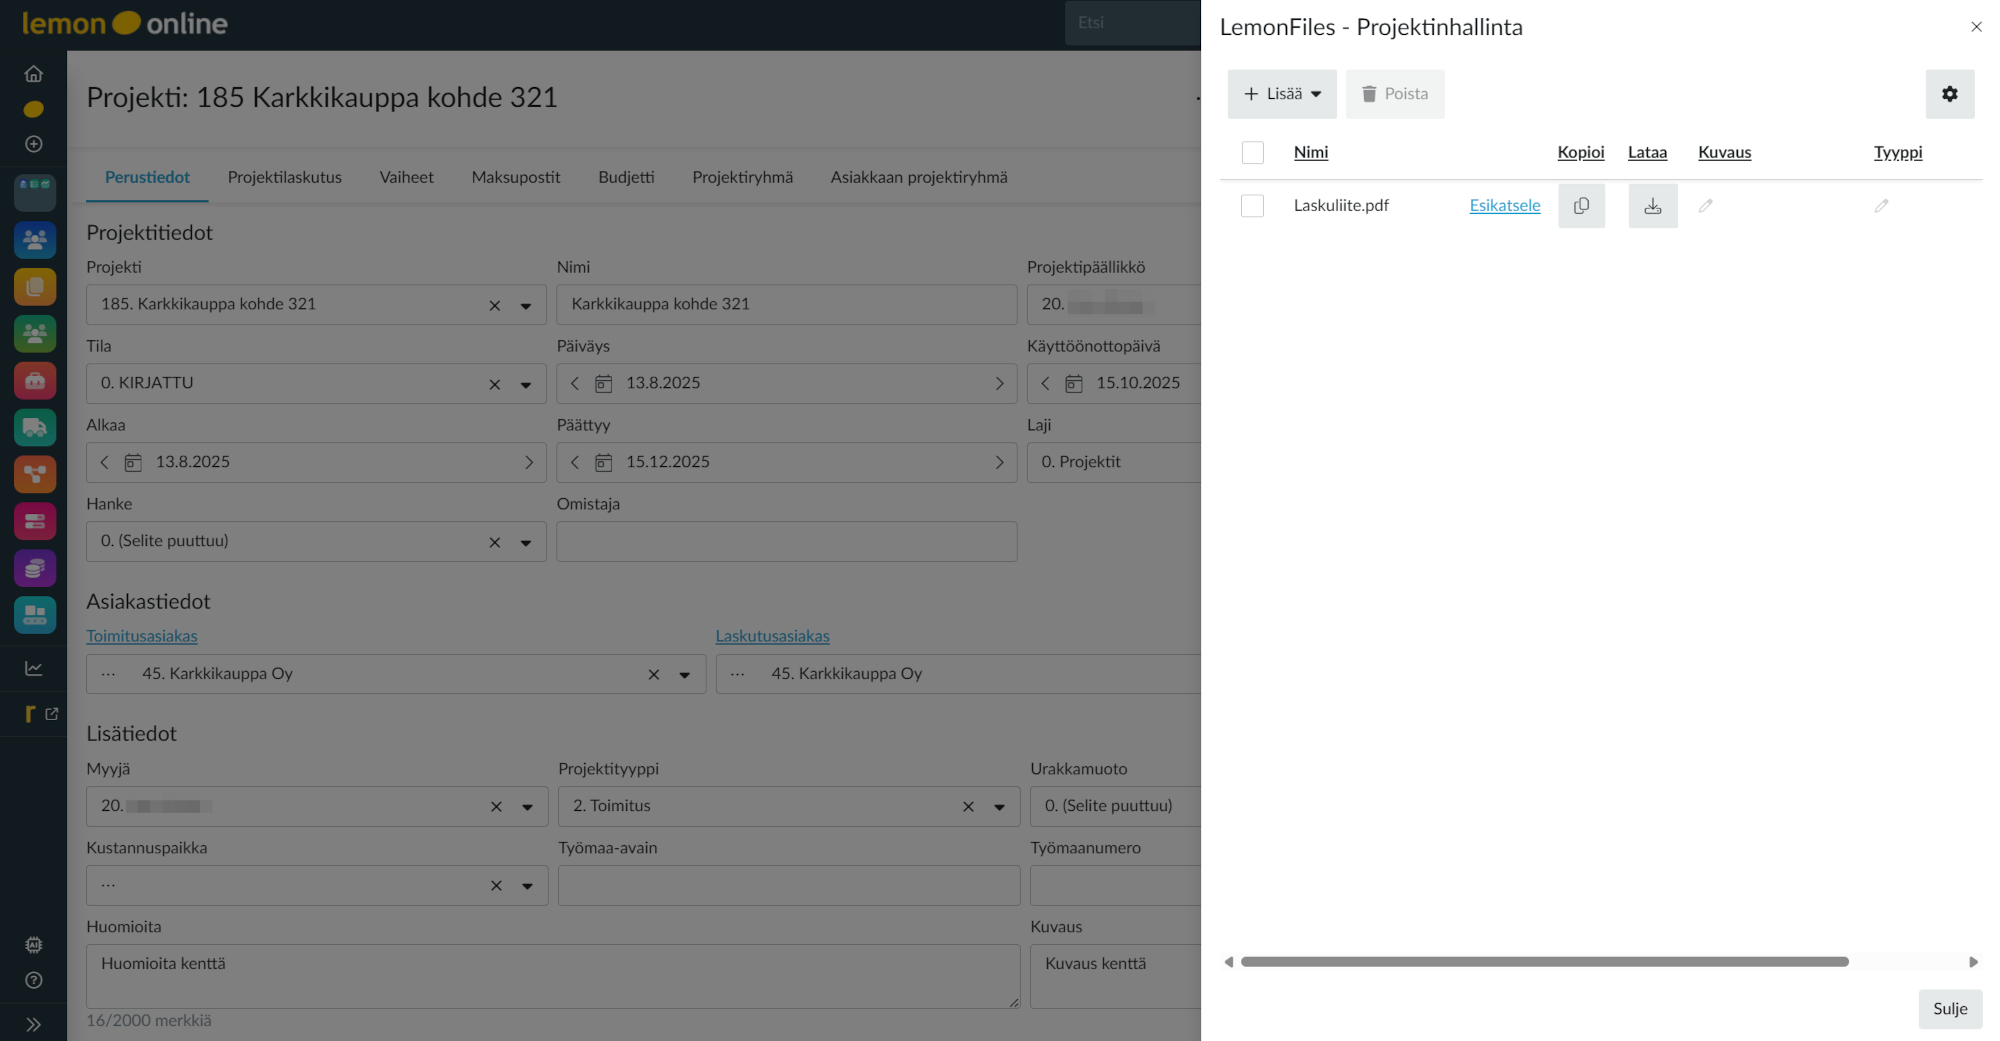Image resolution: width=2000 pixels, height=1041 pixels.
Task: Edit the Tyyppi pencil for Laskuliite.pdf
Action: [1881, 206]
